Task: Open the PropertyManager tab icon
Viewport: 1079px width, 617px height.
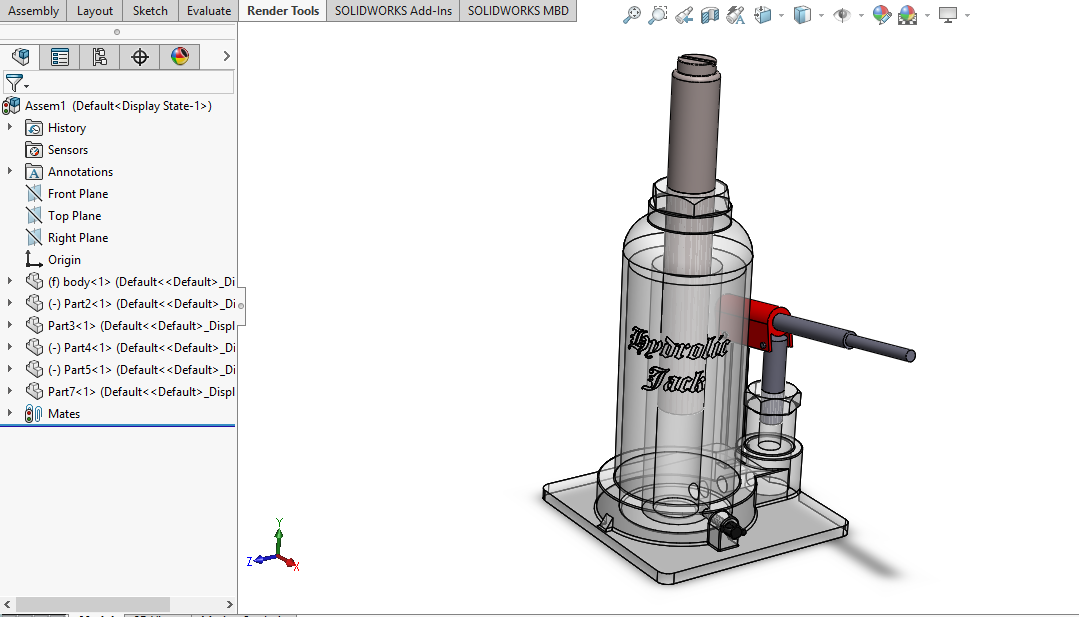Action: (x=60, y=57)
